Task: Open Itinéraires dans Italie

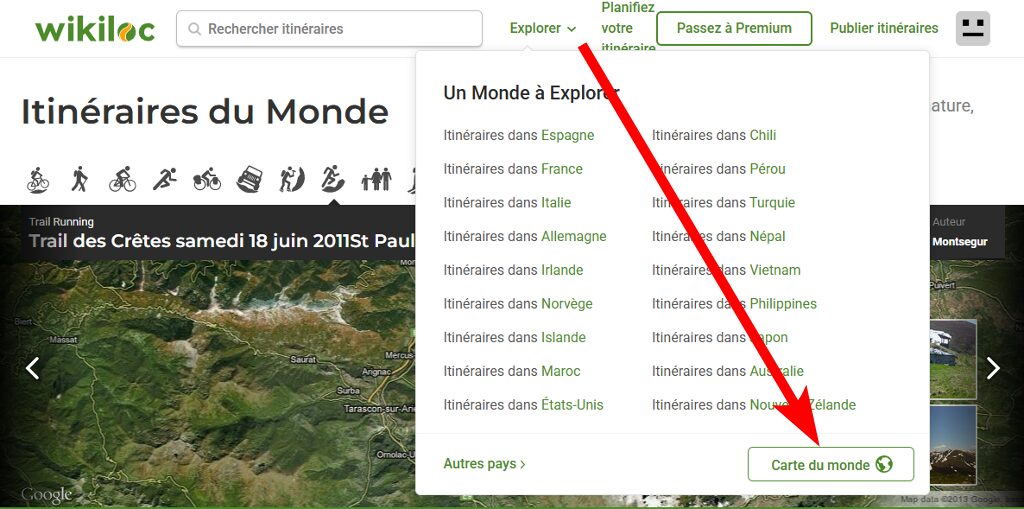Action: click(x=507, y=203)
